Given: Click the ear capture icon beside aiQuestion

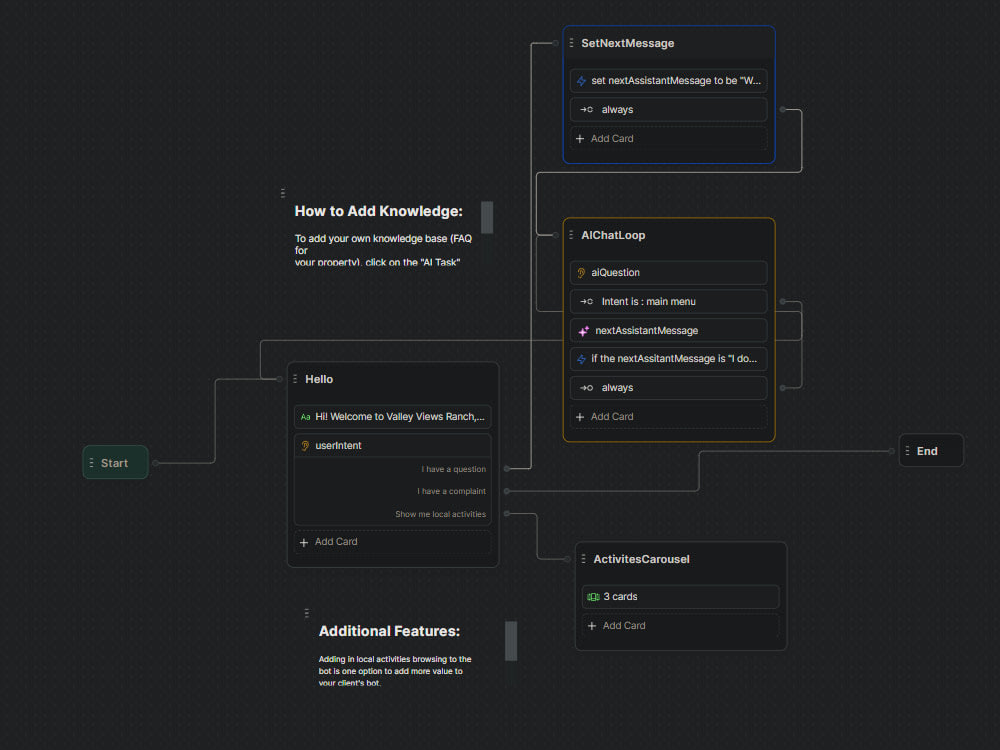Looking at the screenshot, I should coord(581,273).
